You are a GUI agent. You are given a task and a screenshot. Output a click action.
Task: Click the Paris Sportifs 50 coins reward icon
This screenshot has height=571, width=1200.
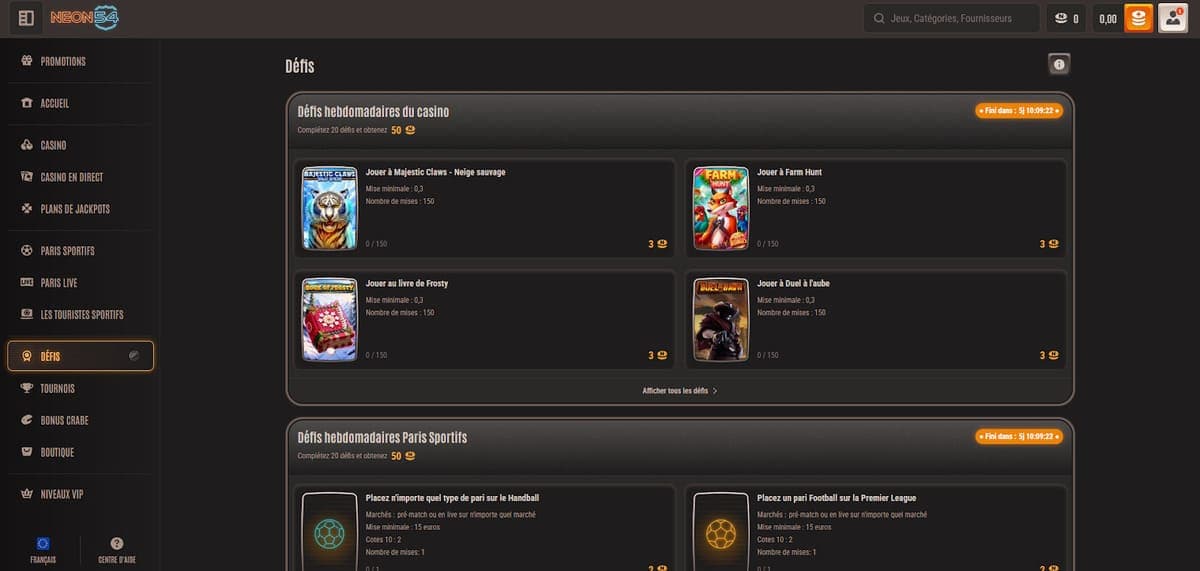[x=410, y=456]
